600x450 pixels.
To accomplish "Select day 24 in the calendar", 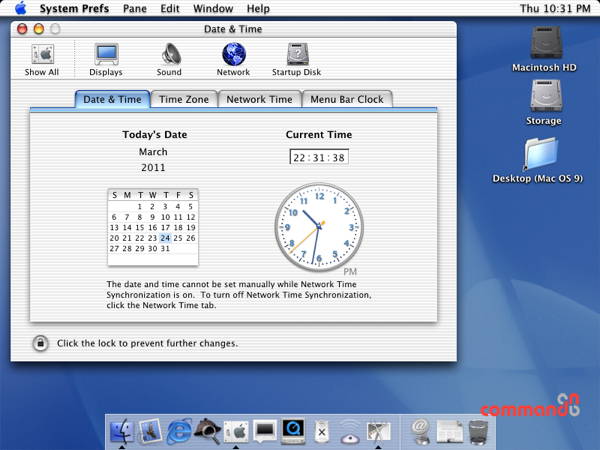I will click(x=165, y=238).
